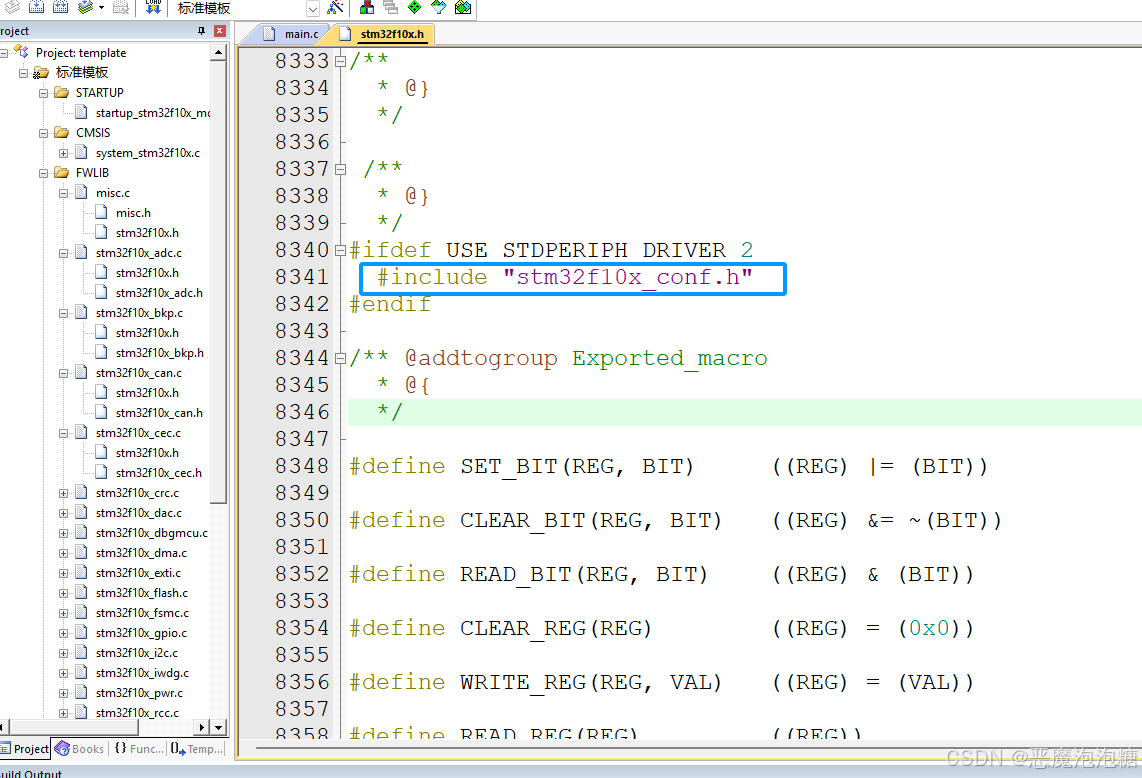The width and height of the screenshot is (1142, 778).
Task: Click the Select Software Packs icon
Action: 438,7
